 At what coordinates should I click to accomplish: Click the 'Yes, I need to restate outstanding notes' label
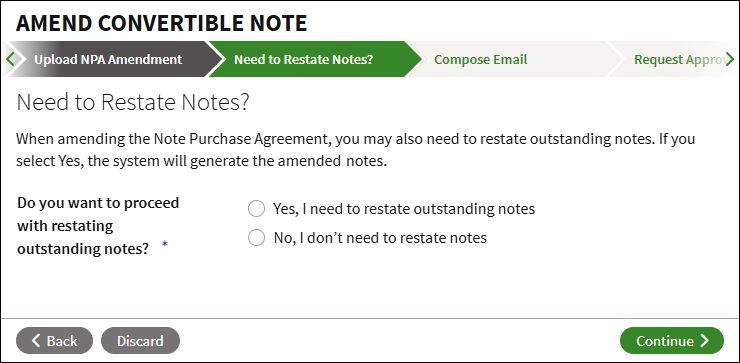(x=404, y=209)
